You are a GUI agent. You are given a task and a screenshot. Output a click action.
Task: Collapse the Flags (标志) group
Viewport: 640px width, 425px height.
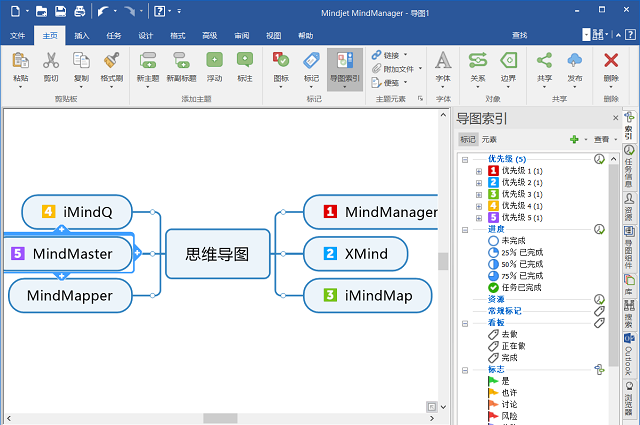[x=465, y=370]
